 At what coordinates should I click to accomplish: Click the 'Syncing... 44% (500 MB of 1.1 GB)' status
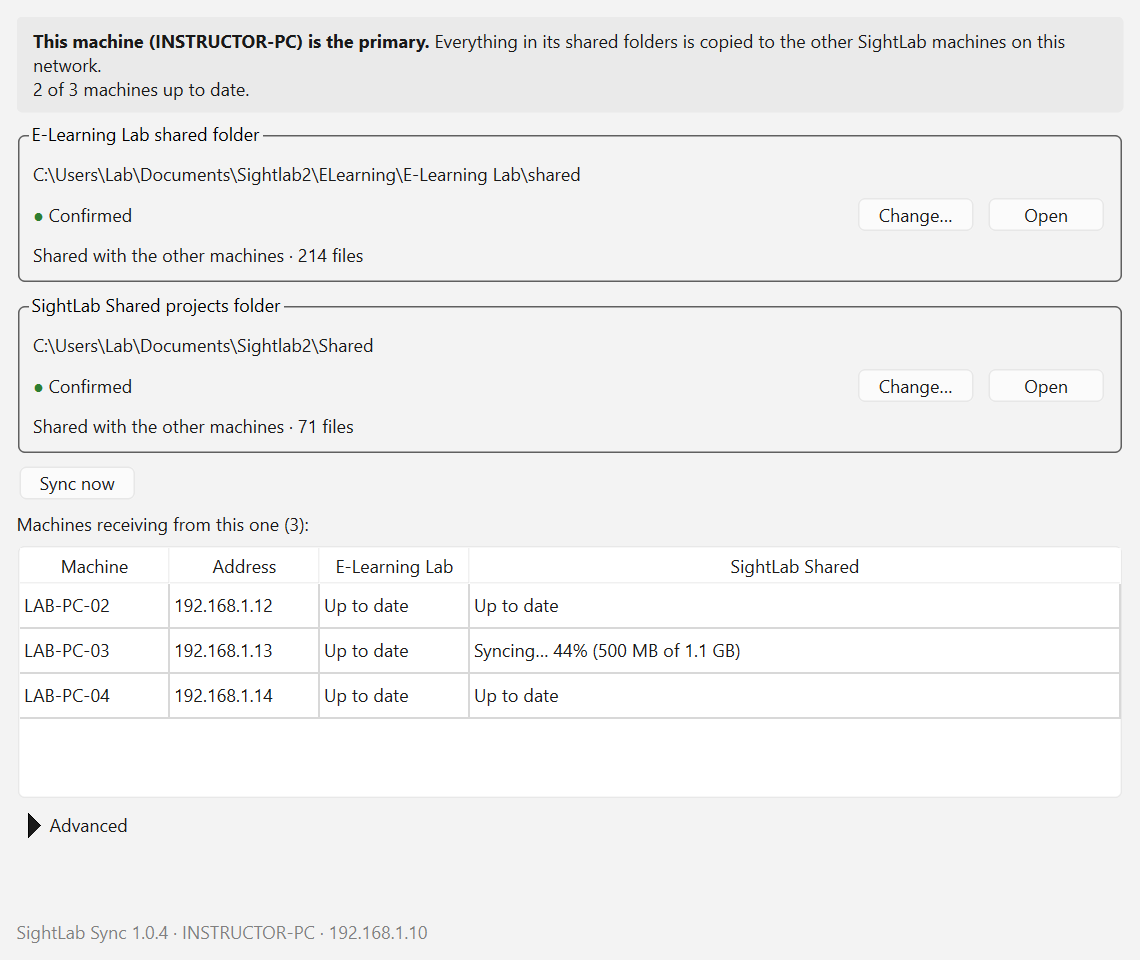coord(795,651)
